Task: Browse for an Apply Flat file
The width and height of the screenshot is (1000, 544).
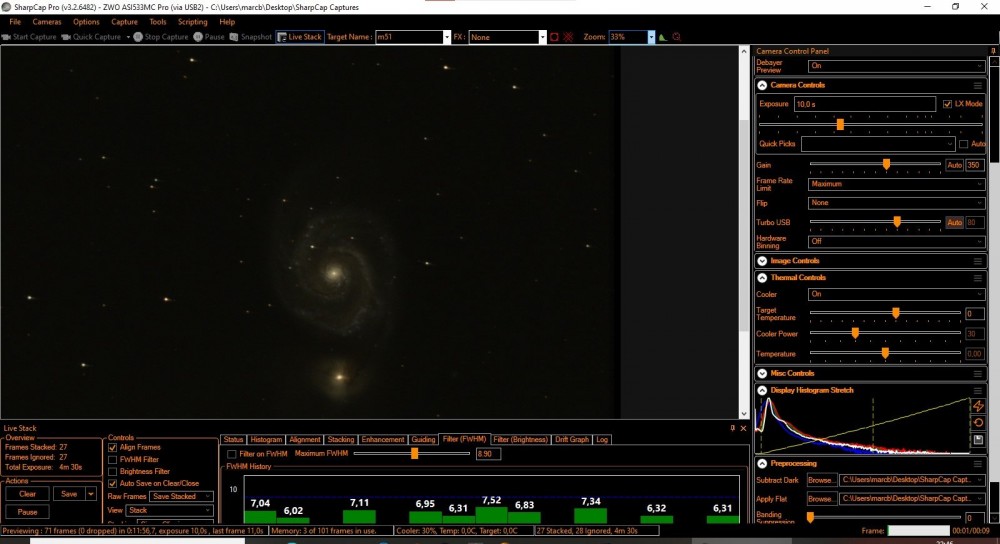Action: [821, 499]
